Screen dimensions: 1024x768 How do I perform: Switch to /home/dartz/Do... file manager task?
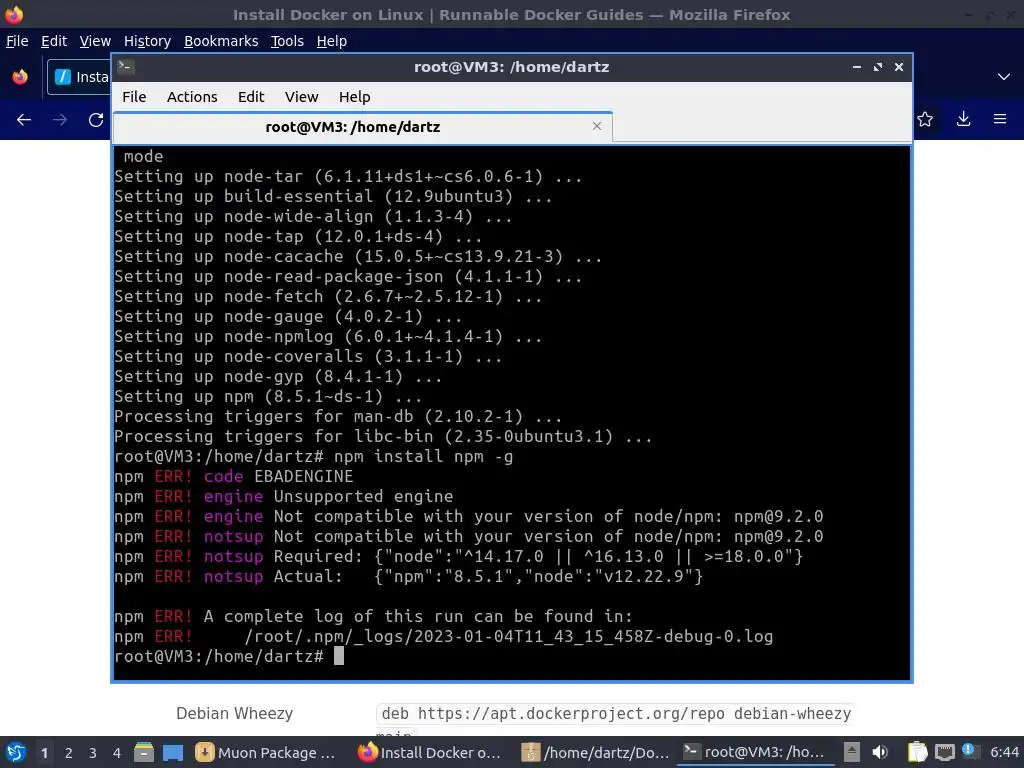click(596, 753)
